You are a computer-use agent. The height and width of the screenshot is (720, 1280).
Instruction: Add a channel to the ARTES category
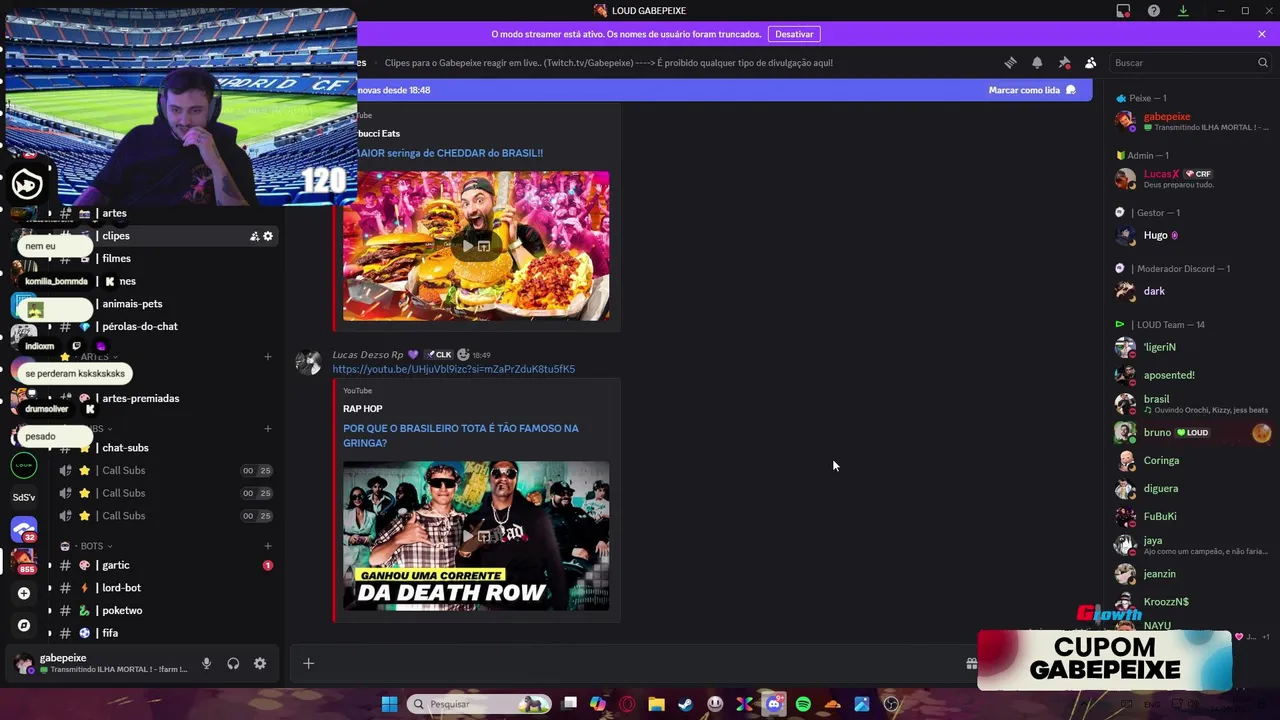(x=268, y=357)
